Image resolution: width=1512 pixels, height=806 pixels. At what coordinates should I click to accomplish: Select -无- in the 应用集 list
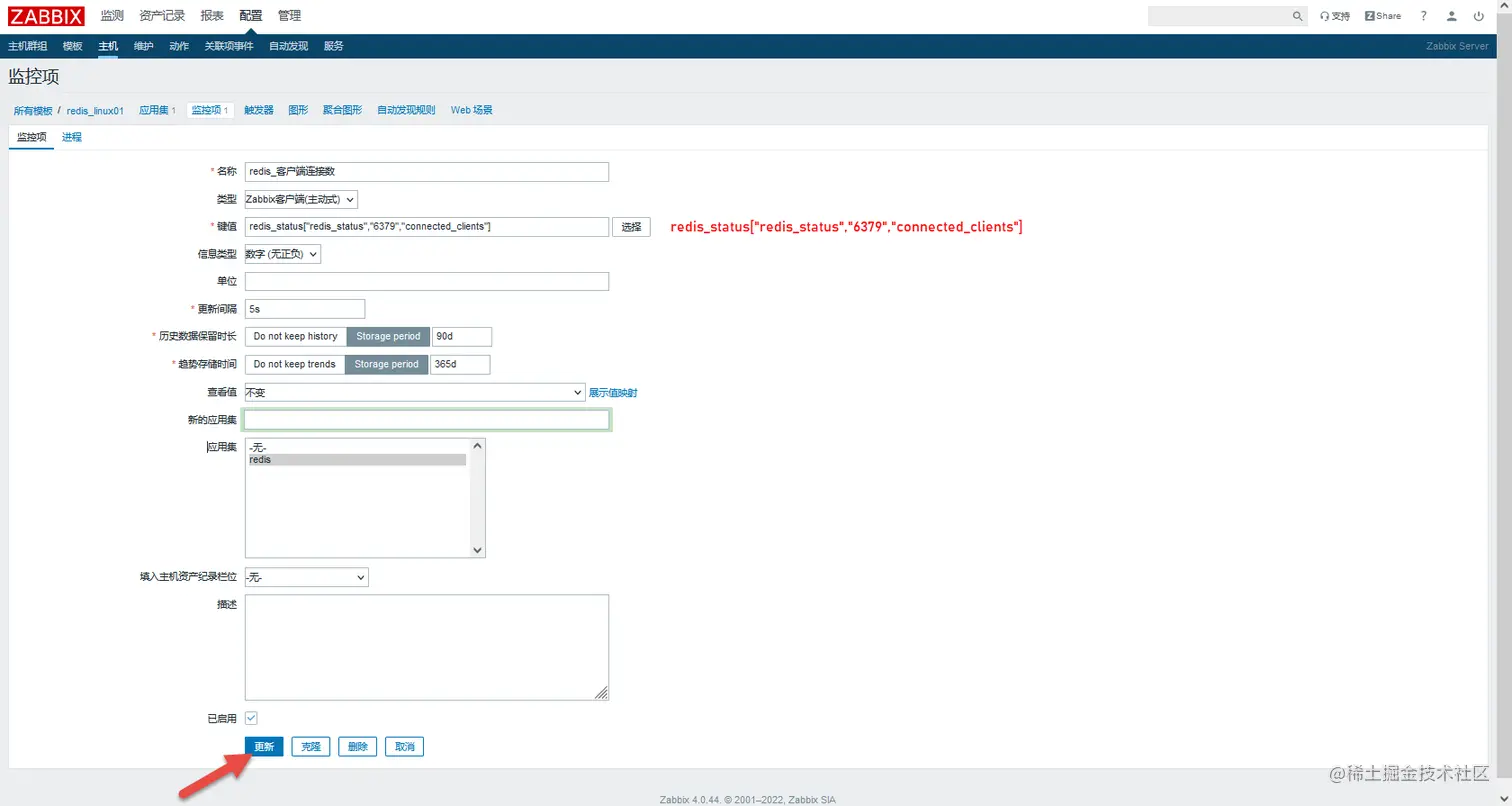click(x=357, y=448)
